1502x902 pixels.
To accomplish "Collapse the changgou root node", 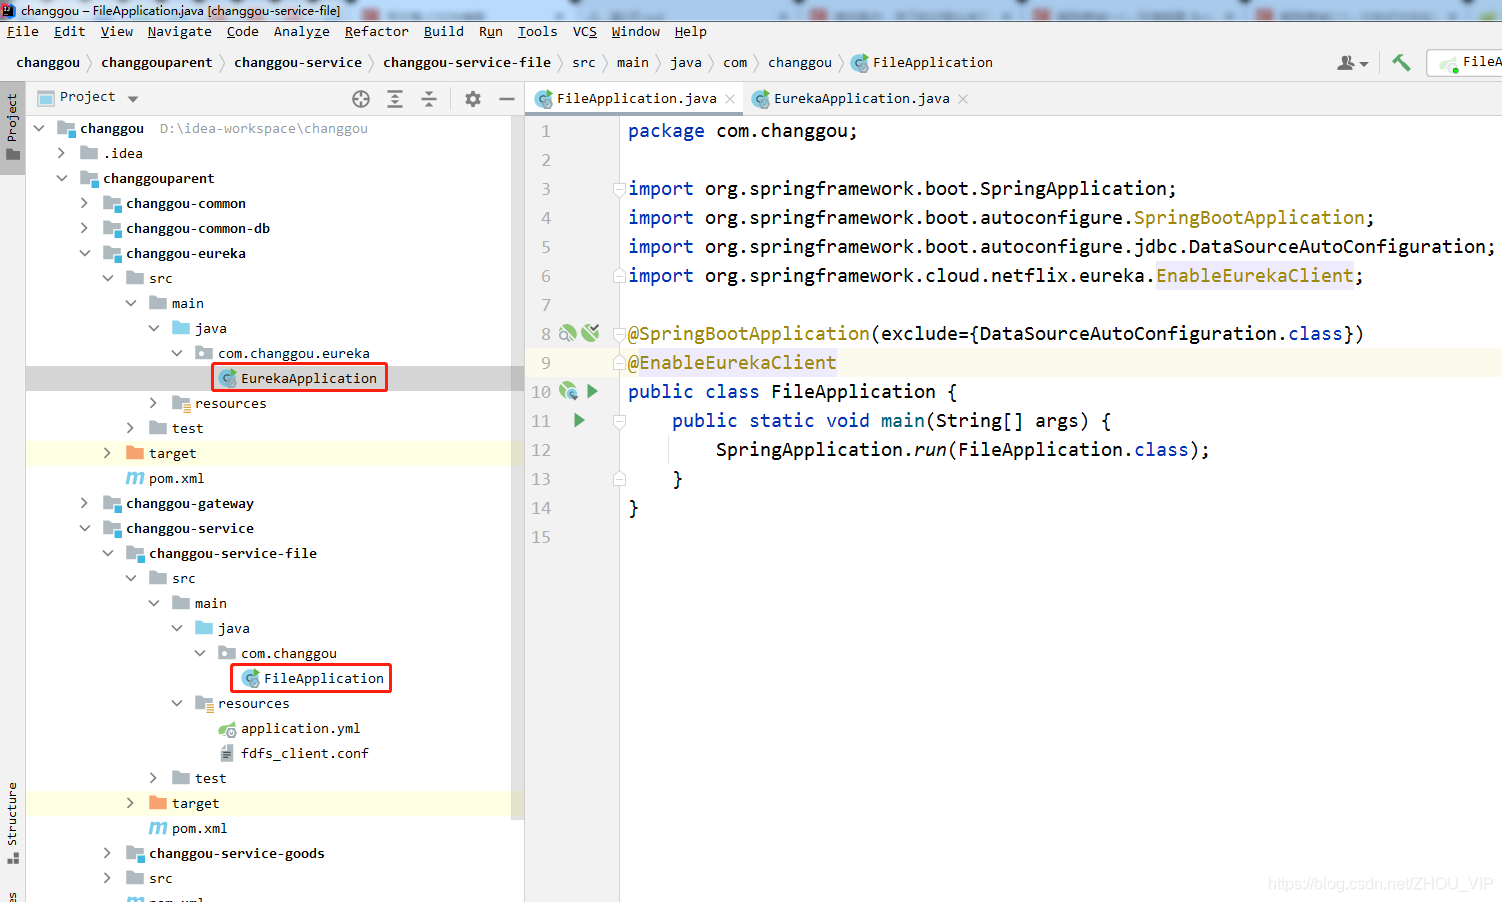I will (39, 128).
